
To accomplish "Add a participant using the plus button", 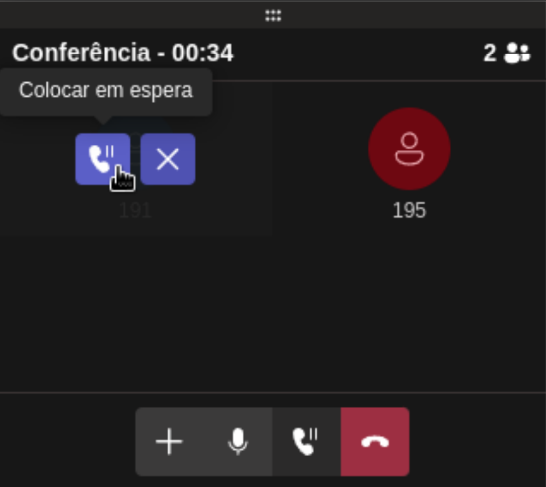I will click(169, 441).
